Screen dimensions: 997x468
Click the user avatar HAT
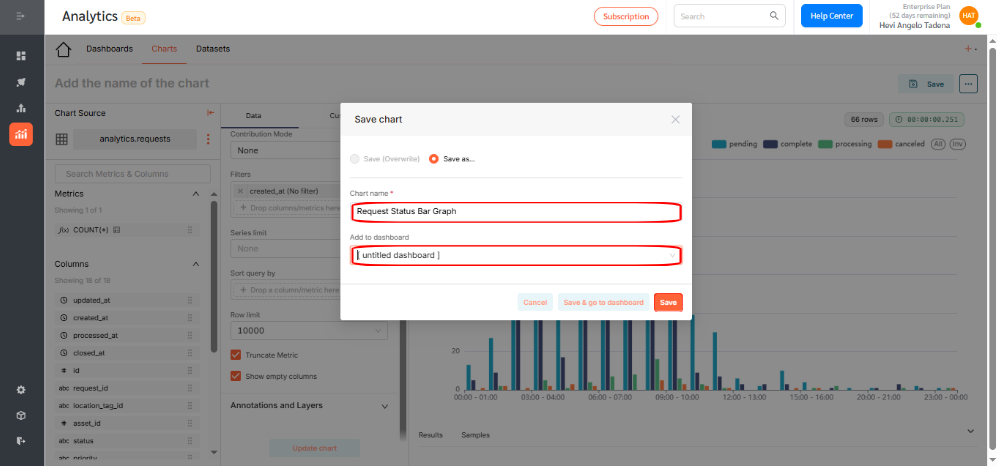968,15
